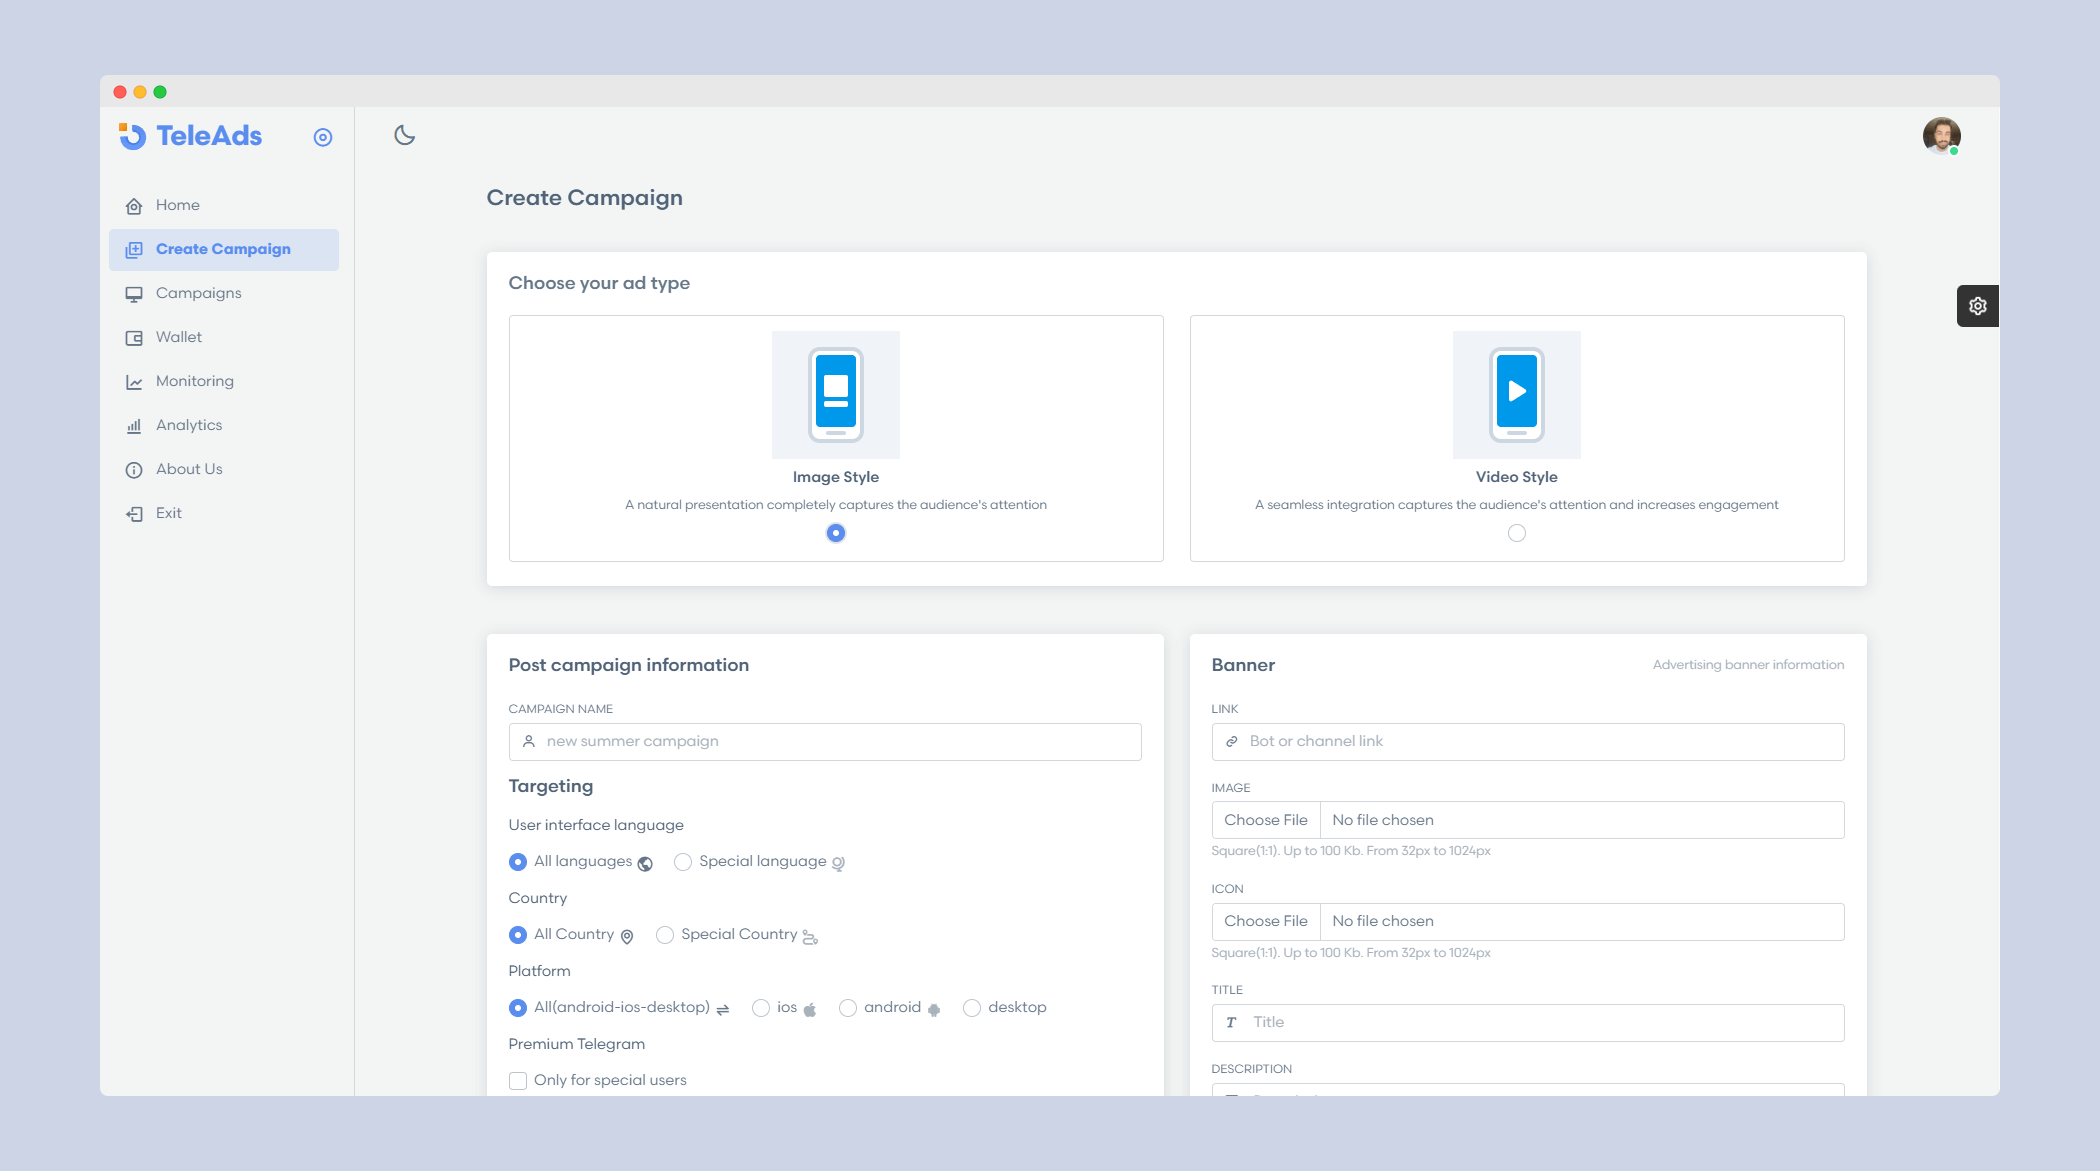Viewport: 2100px width, 1171px height.
Task: Click Choose File for IMAGE
Action: (1265, 820)
